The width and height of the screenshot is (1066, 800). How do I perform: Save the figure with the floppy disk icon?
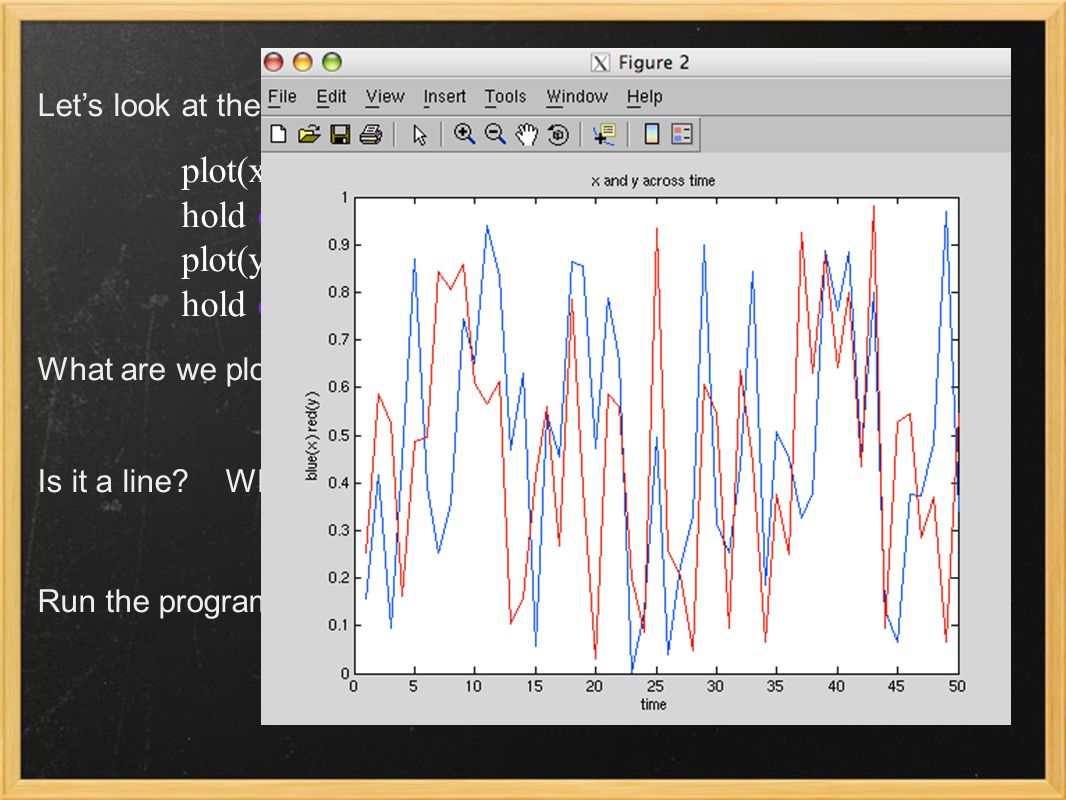pyautogui.click(x=340, y=134)
